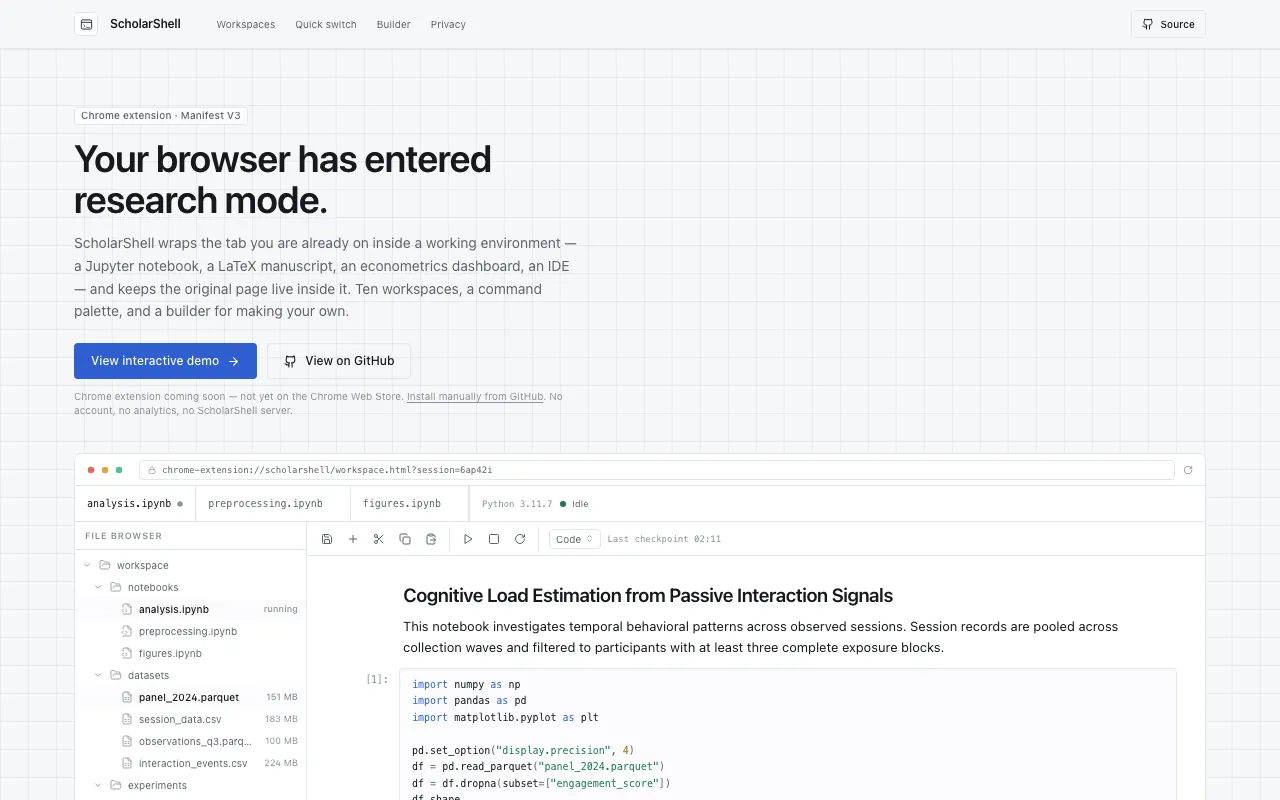This screenshot has height=800, width=1280.
Task: Click the copy cell icon
Action: pyautogui.click(x=405, y=539)
